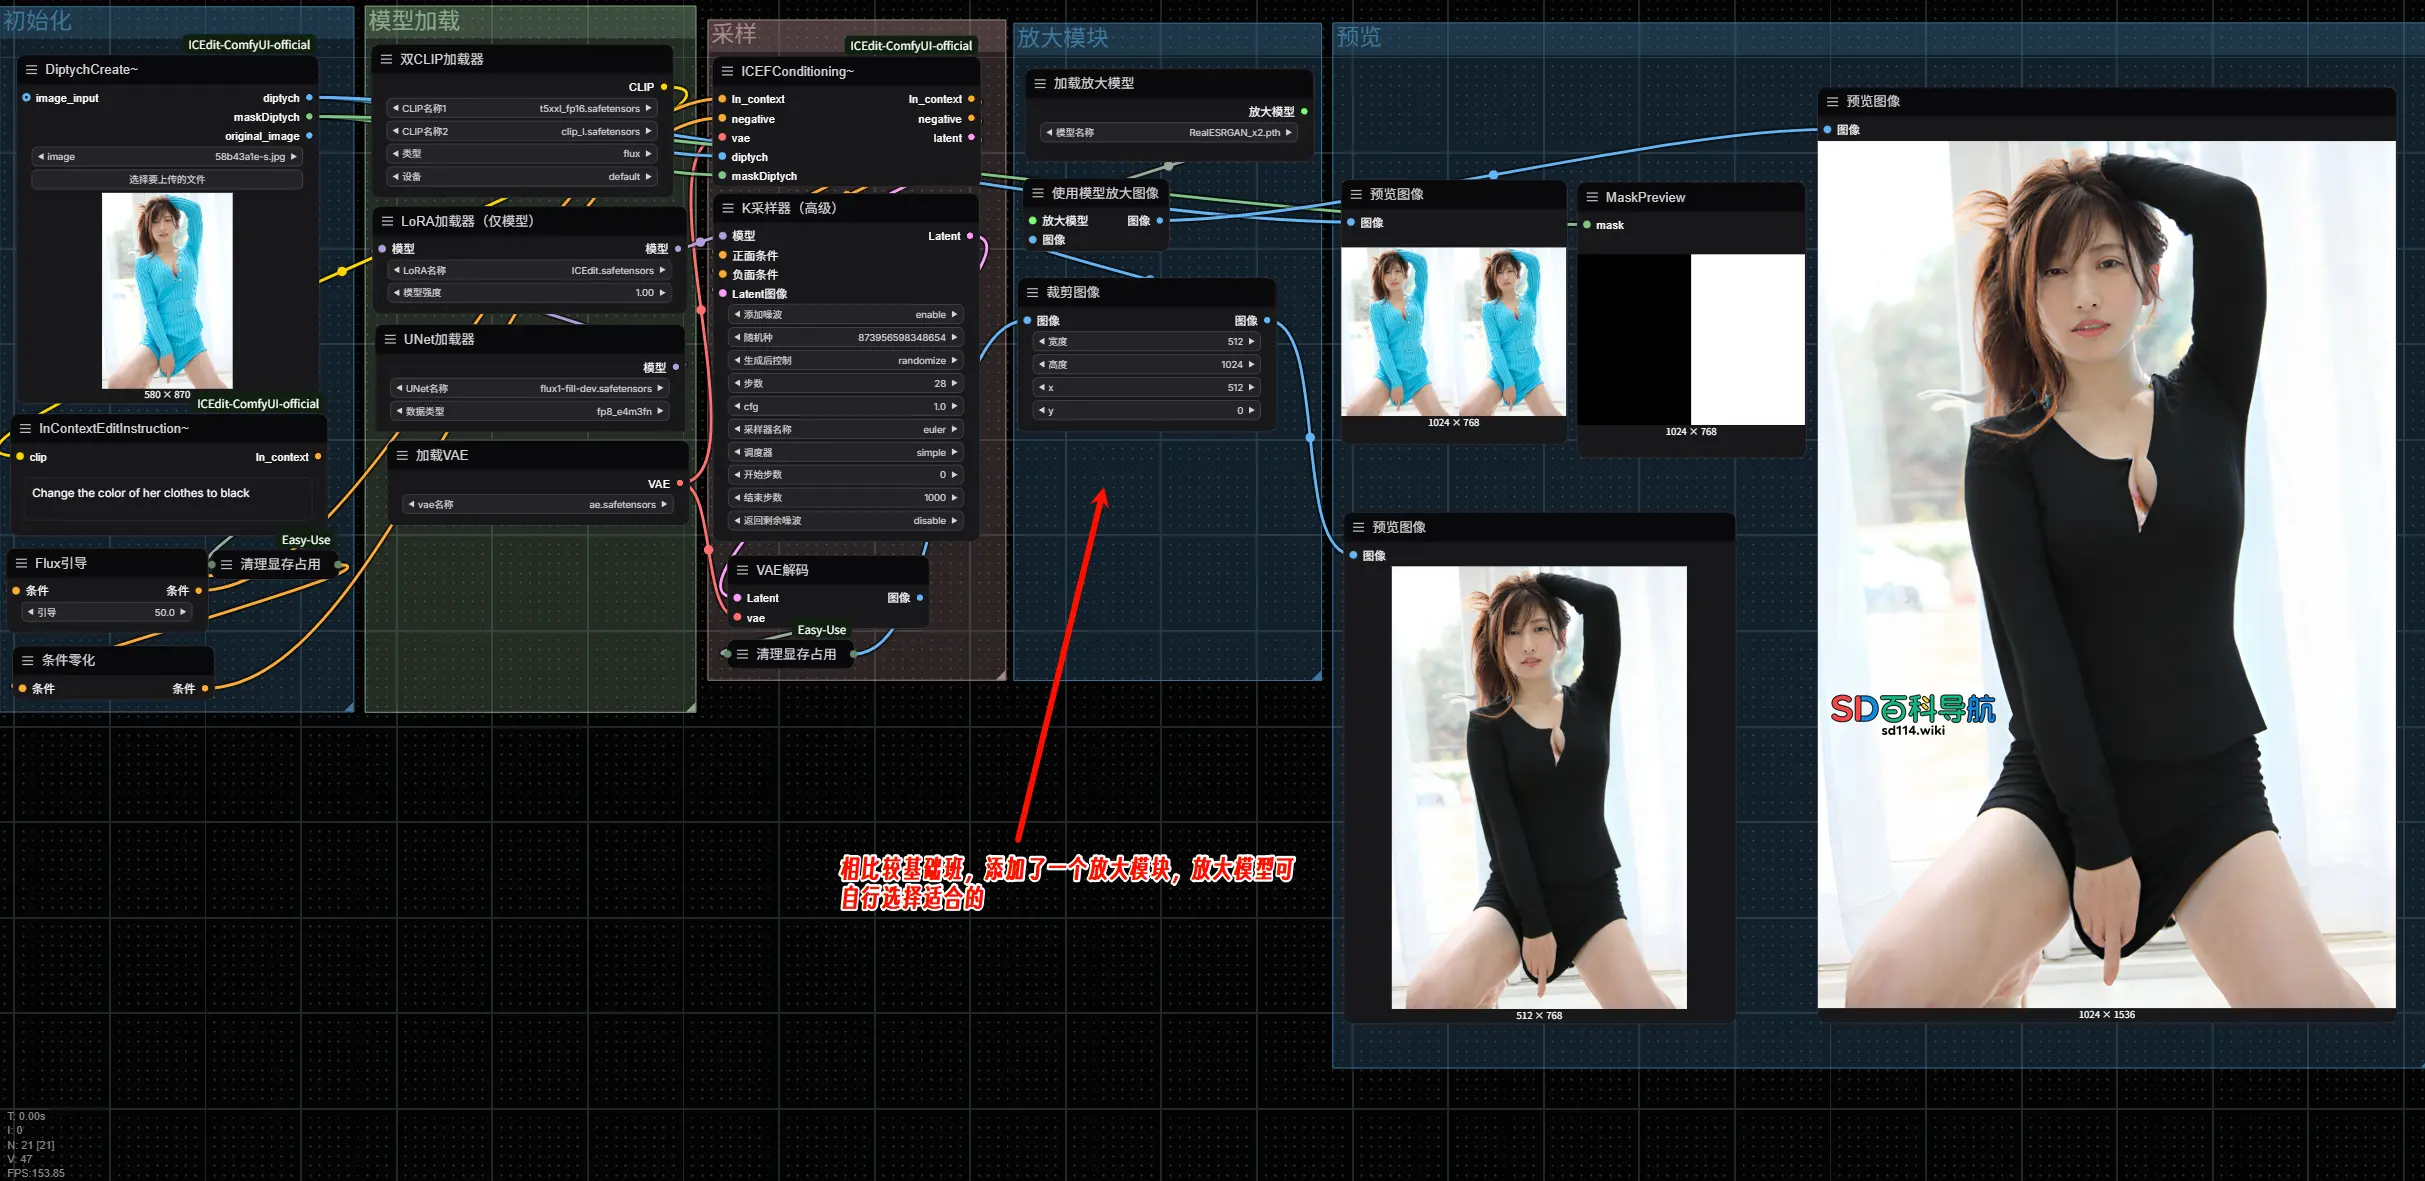Adjust the 引导 50.0 value in Flux引导

pyautogui.click(x=107, y=613)
